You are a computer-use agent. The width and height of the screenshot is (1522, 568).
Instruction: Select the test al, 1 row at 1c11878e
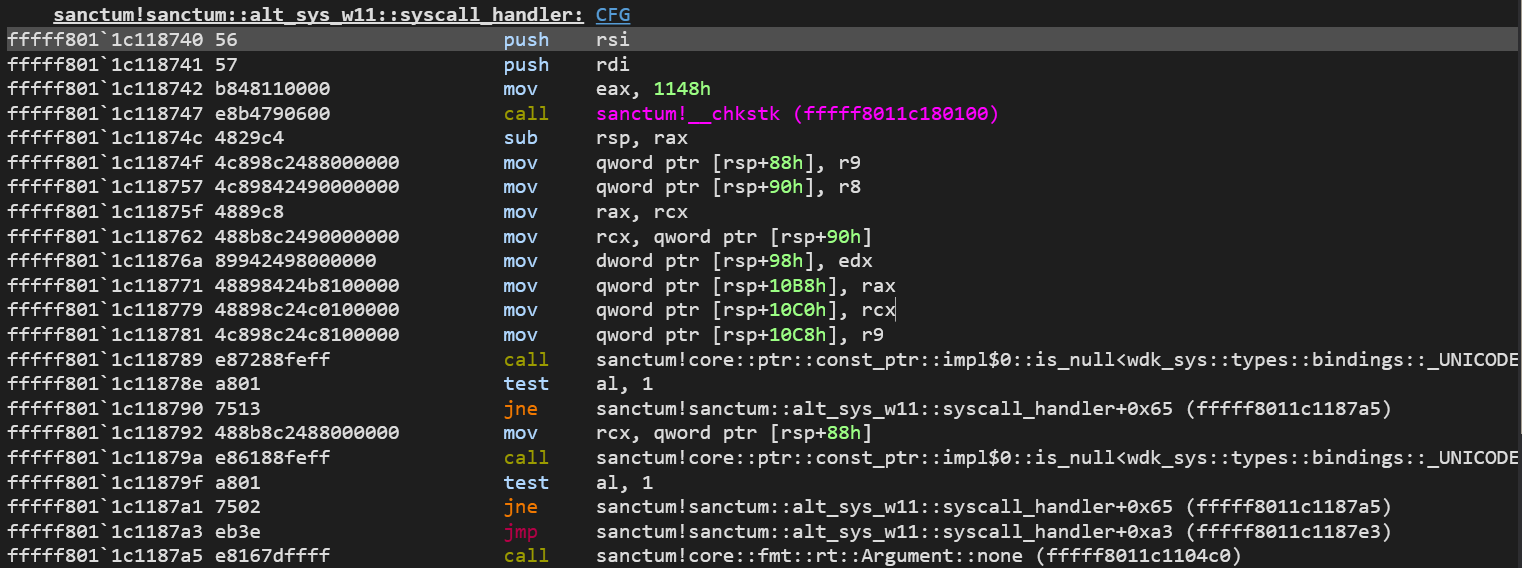click(x=761, y=384)
